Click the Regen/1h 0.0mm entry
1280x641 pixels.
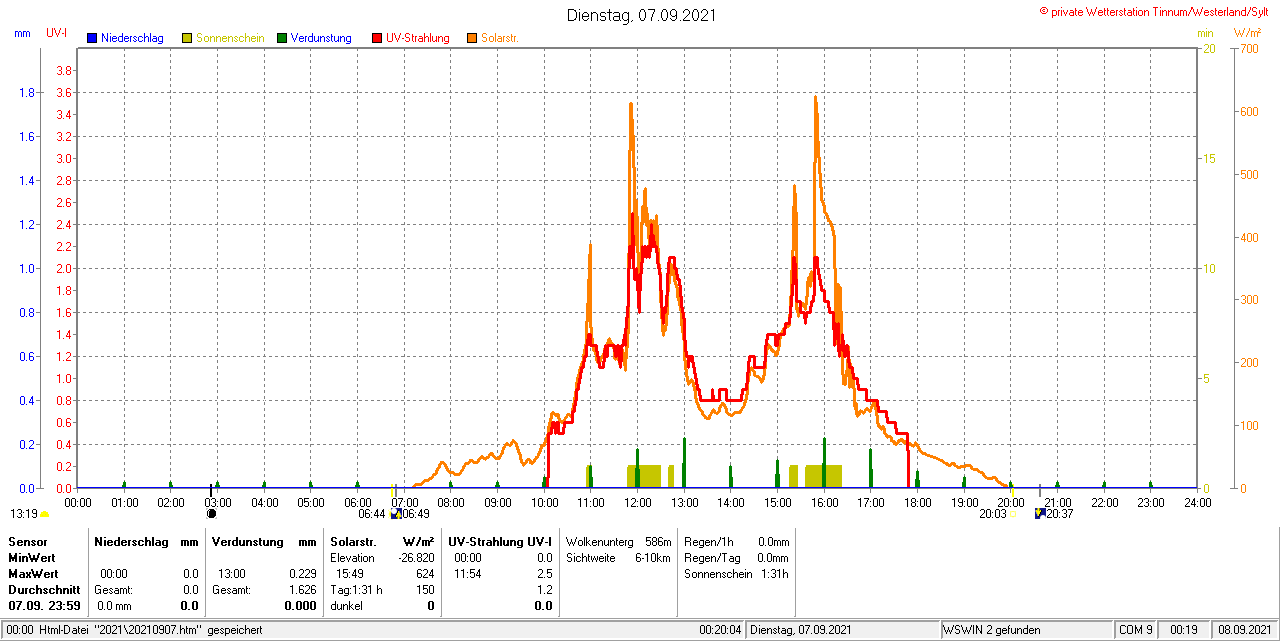737,542
